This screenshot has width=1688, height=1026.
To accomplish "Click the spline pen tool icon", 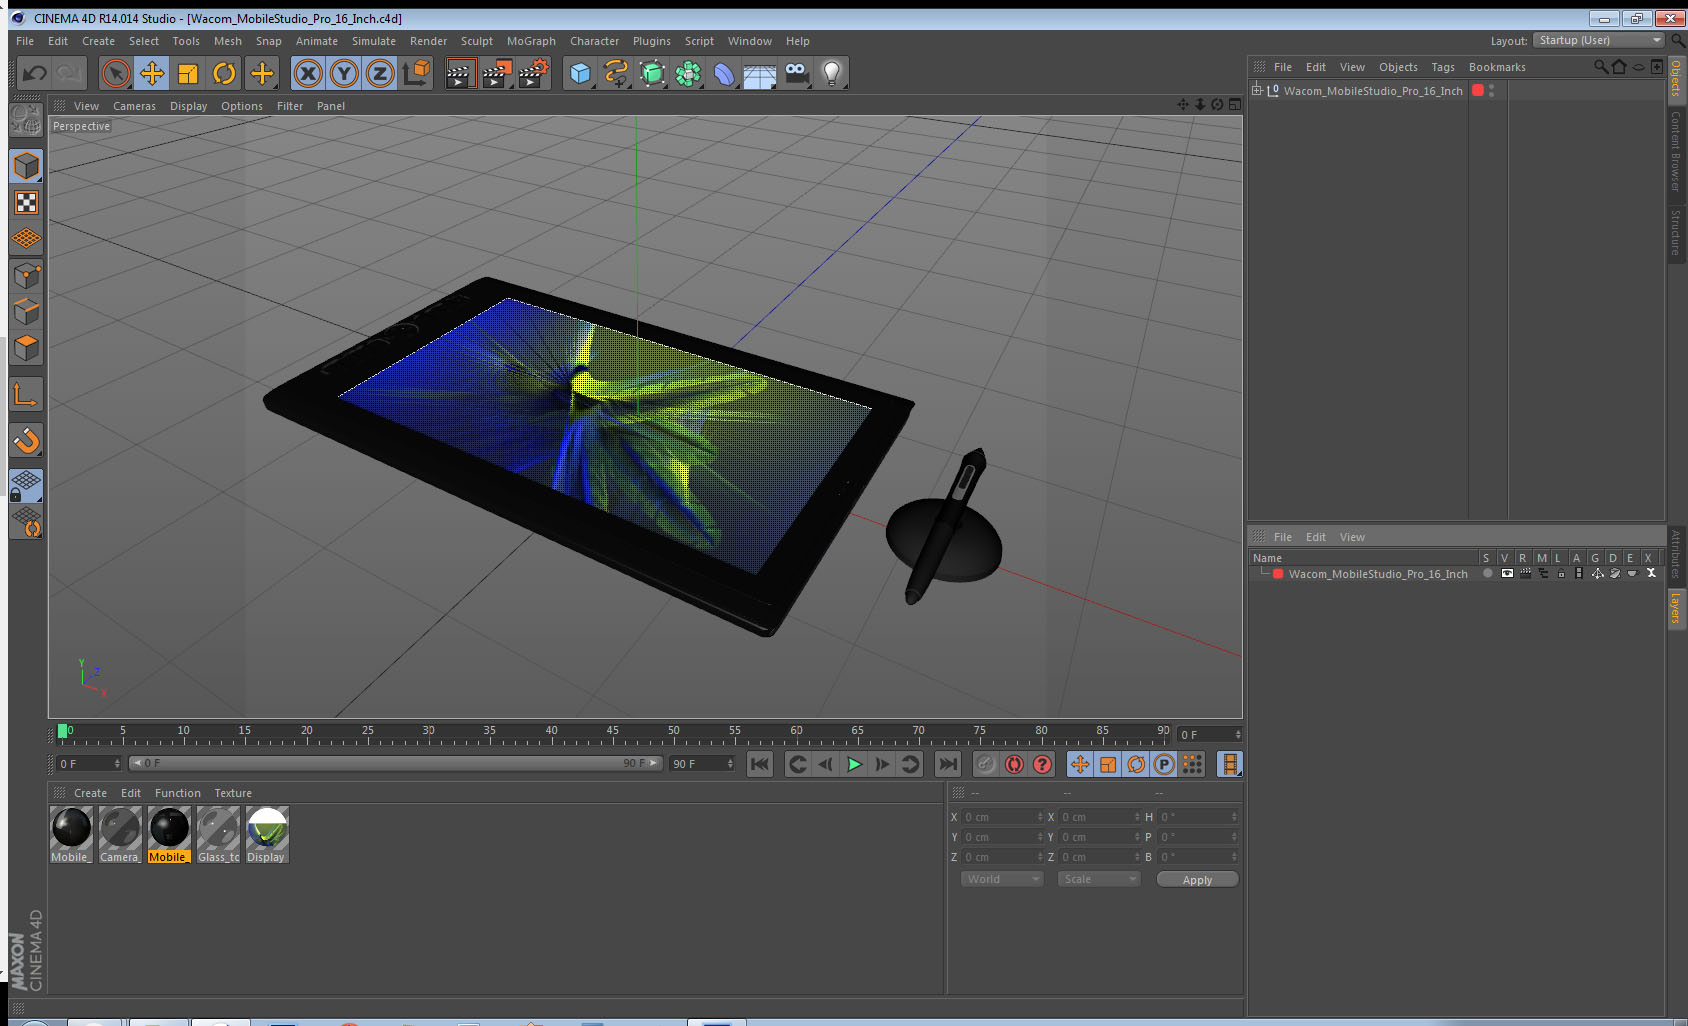I will point(616,73).
